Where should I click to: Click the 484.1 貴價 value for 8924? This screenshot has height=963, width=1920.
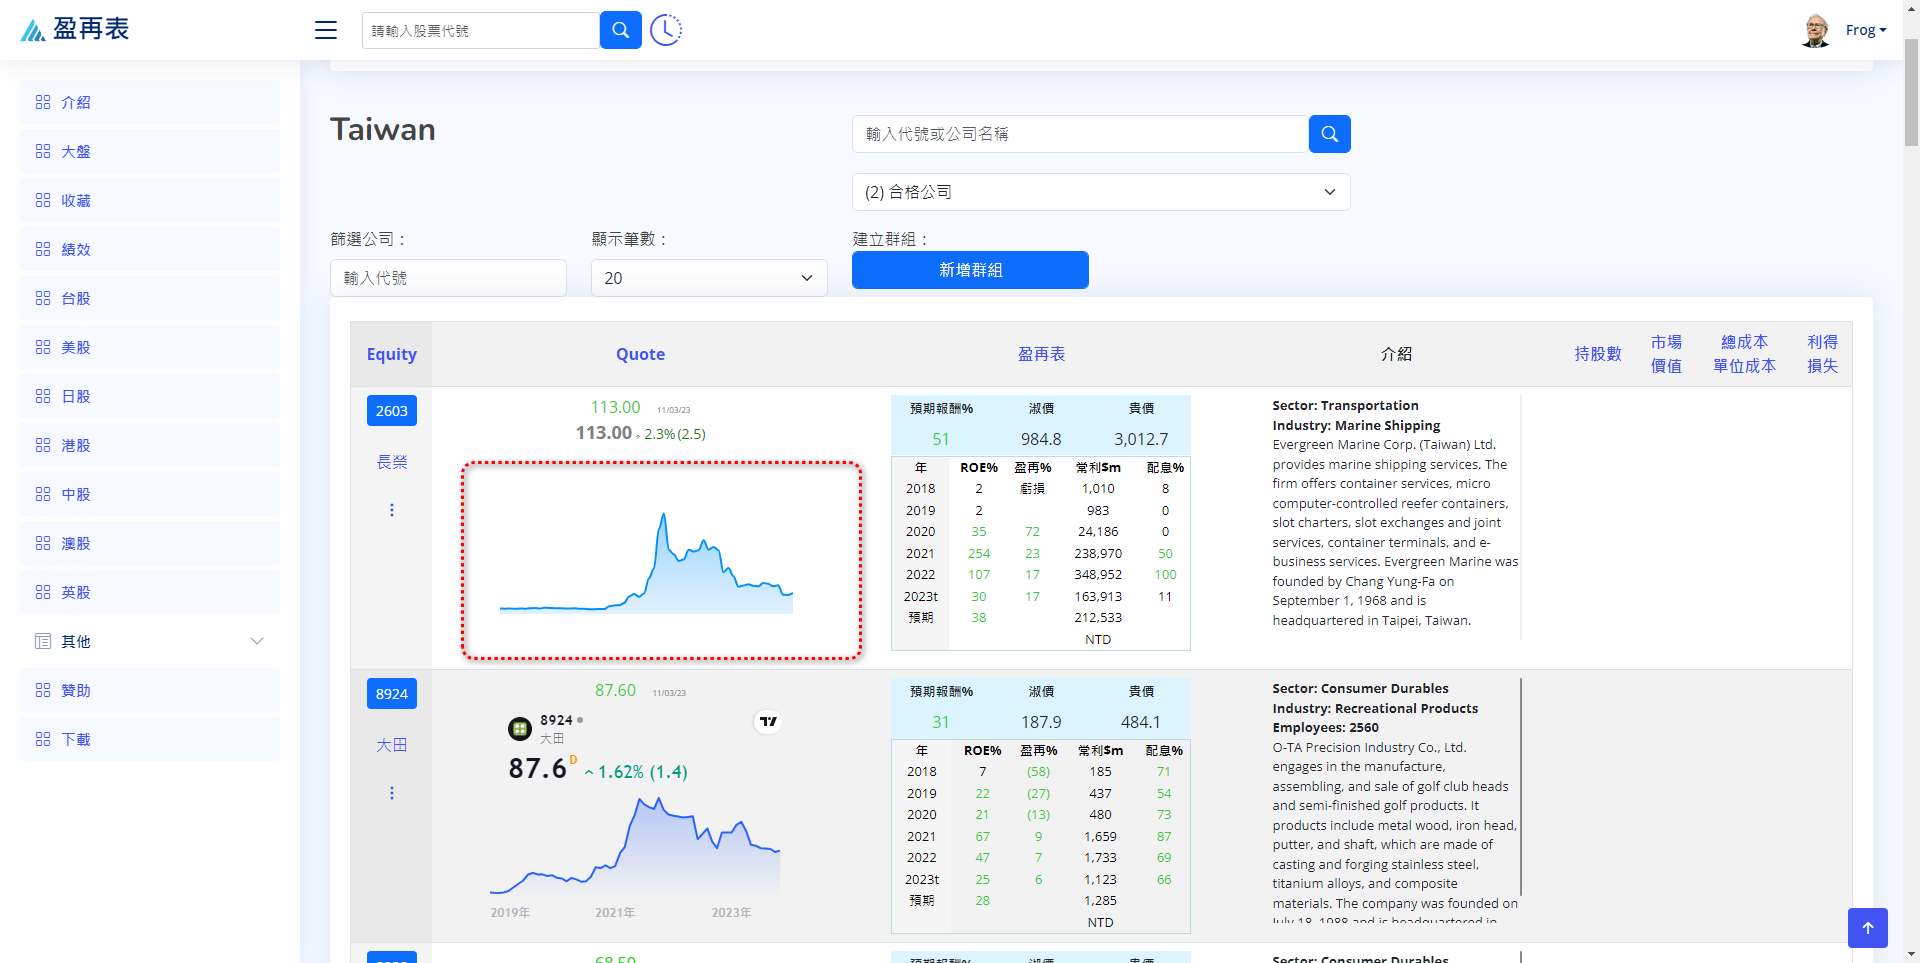click(1141, 722)
